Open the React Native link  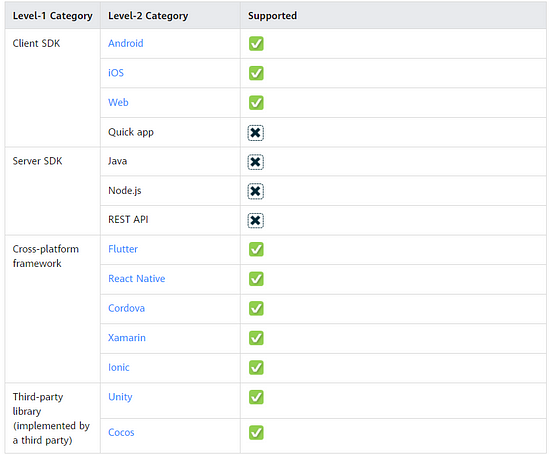pyautogui.click(x=137, y=279)
